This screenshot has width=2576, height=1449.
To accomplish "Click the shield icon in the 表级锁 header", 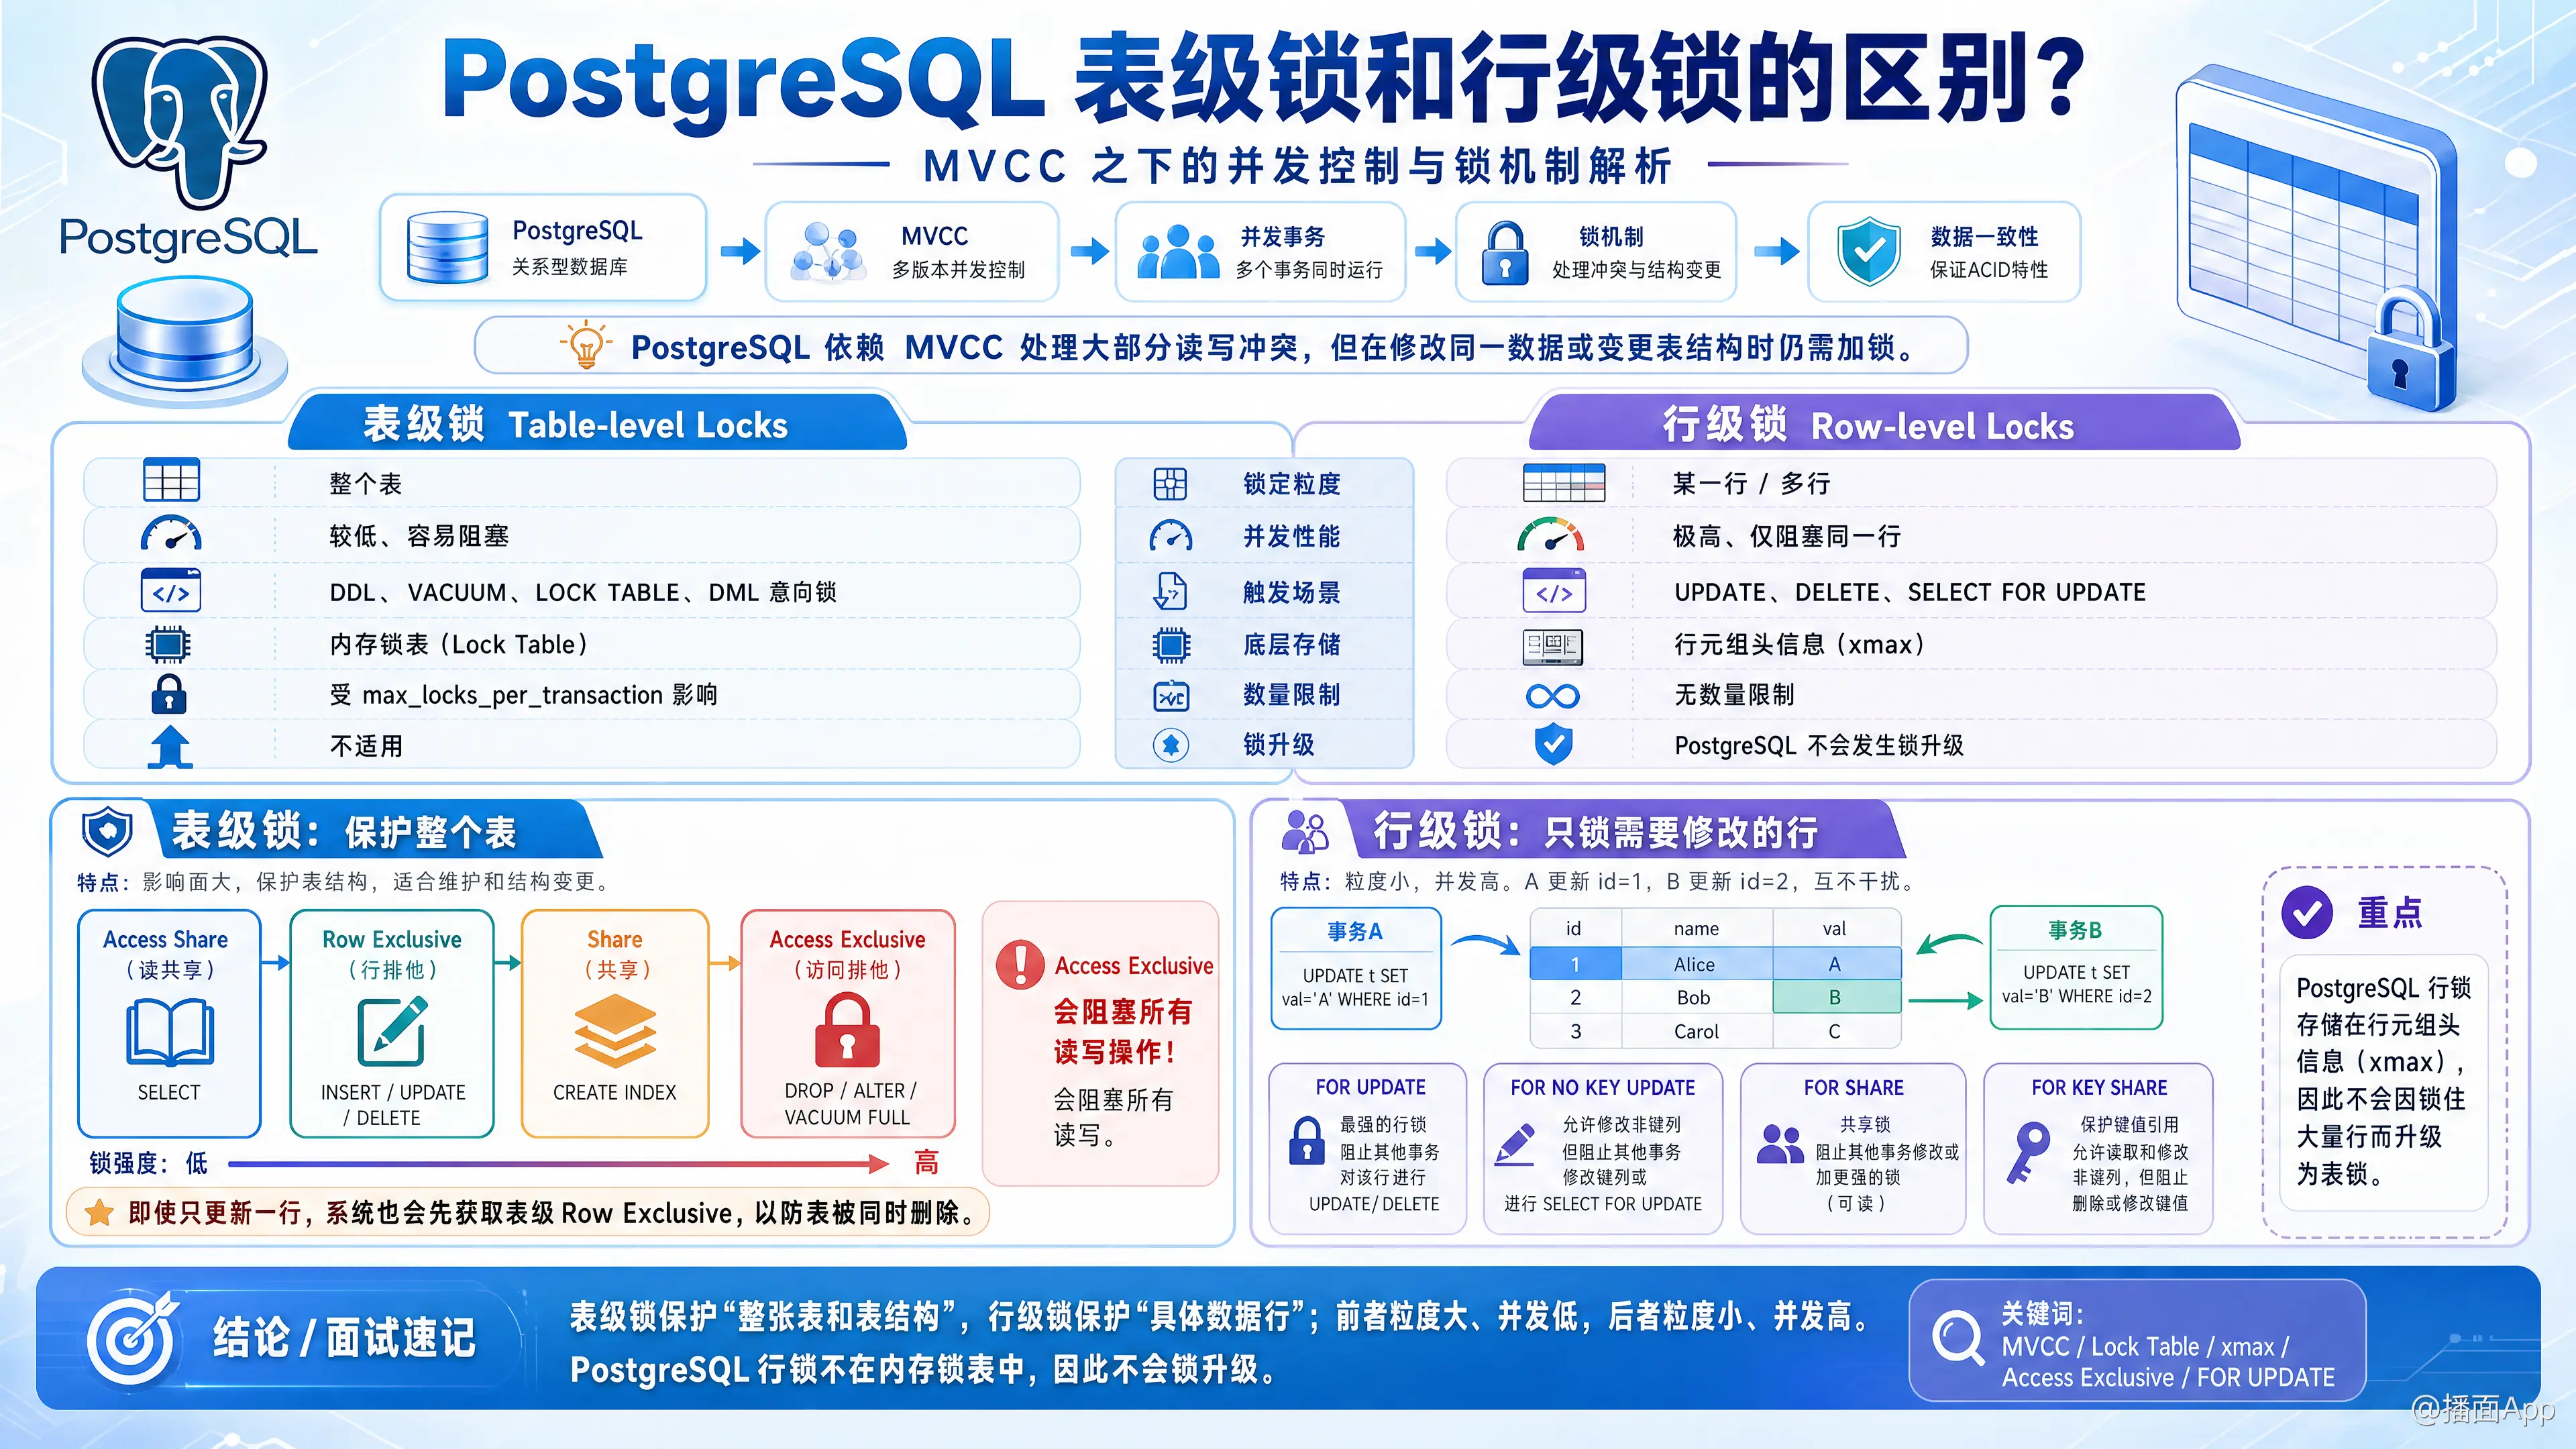I will (x=107, y=831).
